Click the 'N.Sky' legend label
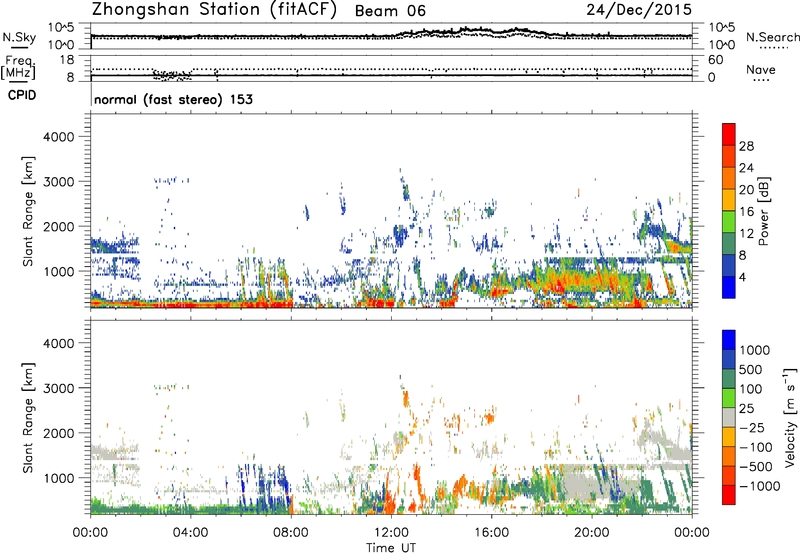 coord(19,38)
